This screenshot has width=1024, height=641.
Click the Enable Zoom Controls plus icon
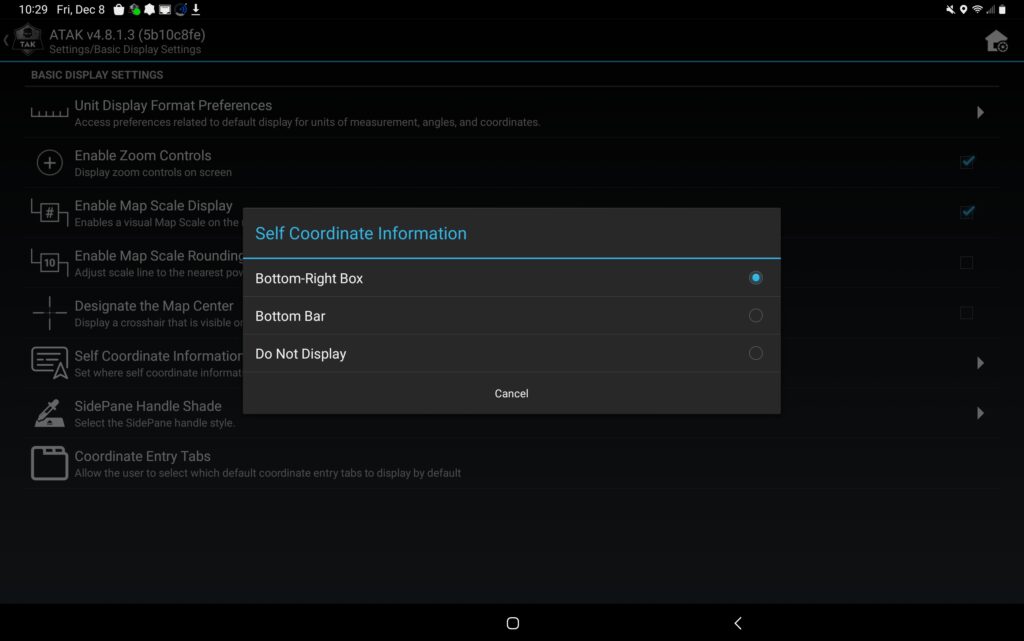pyautogui.click(x=48, y=162)
